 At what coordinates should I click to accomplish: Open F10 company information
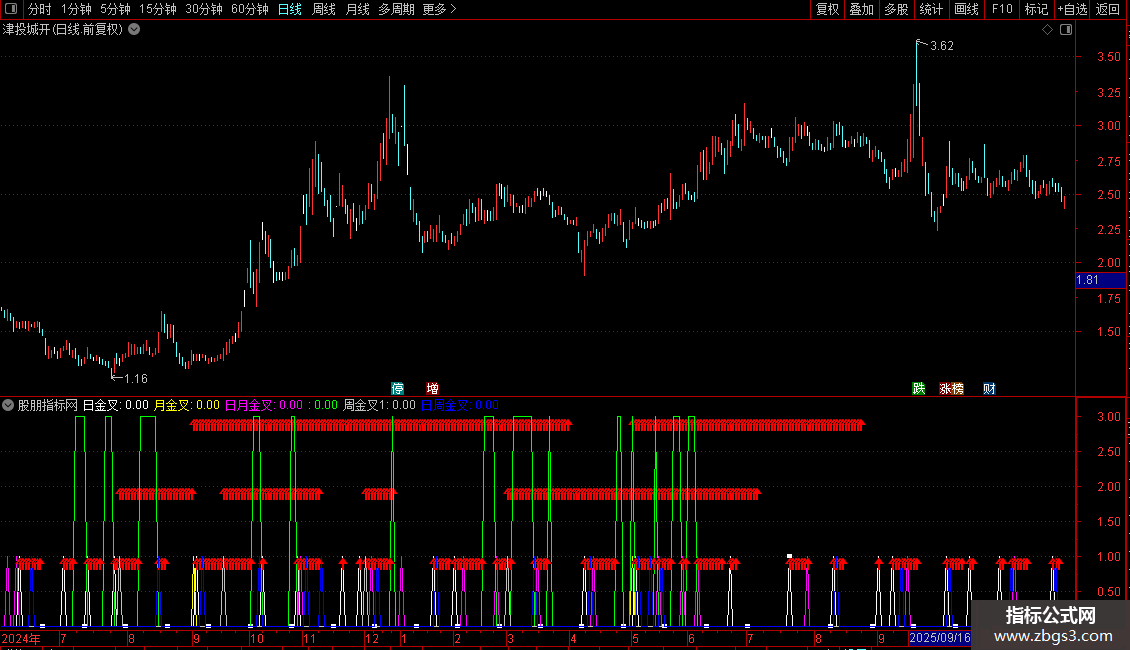tap(1002, 9)
